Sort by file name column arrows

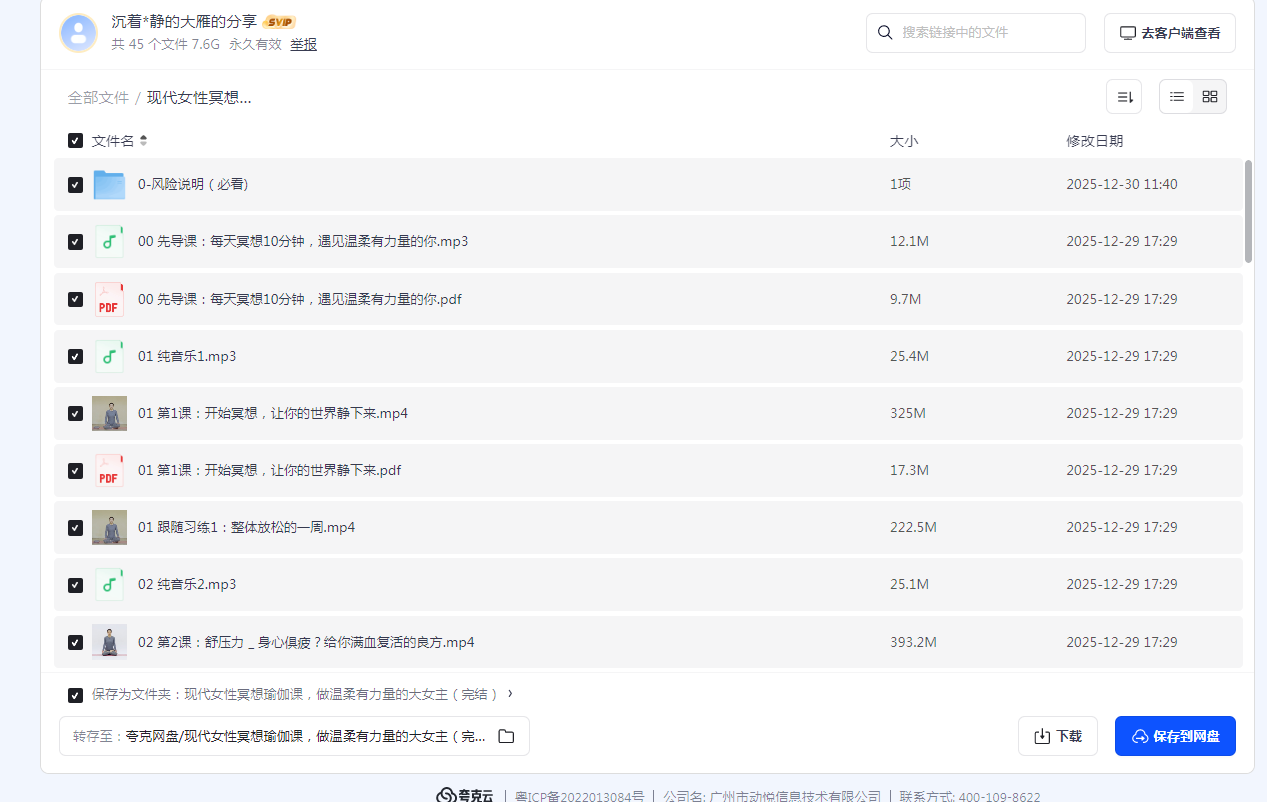pos(144,141)
